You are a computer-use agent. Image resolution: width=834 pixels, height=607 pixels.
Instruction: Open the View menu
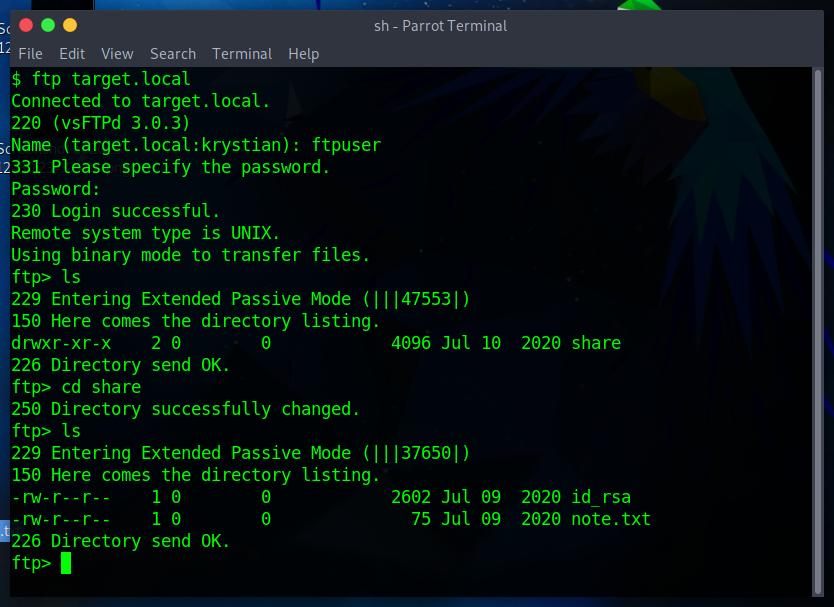tap(115, 54)
